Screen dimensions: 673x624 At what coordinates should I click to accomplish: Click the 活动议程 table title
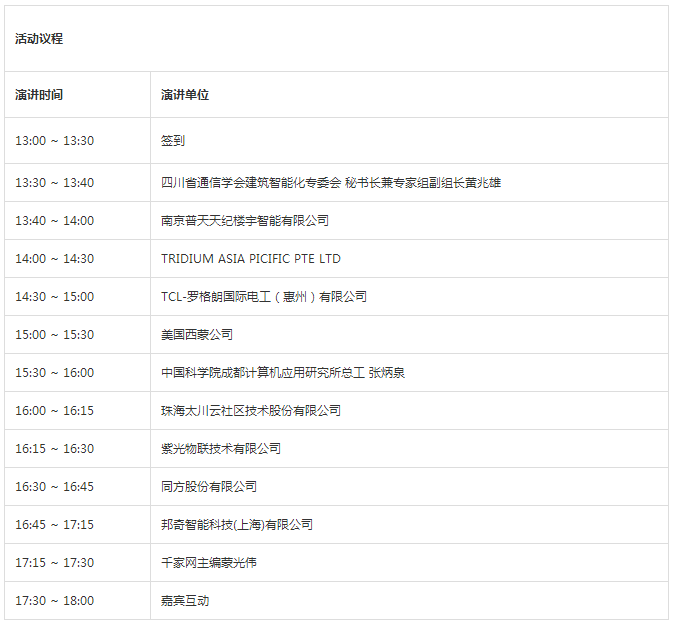click(39, 39)
